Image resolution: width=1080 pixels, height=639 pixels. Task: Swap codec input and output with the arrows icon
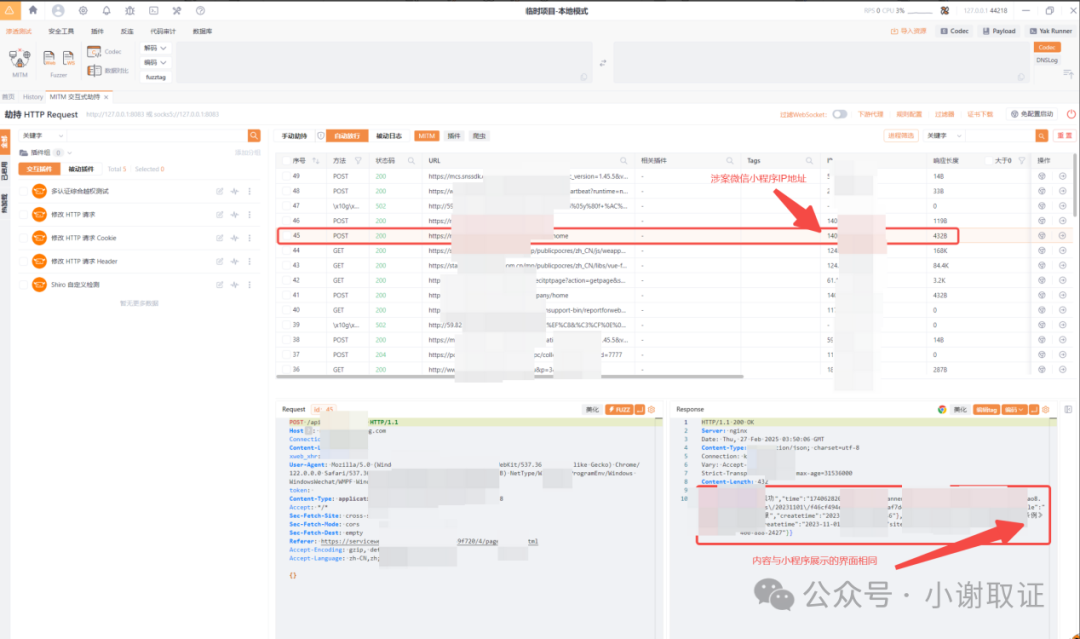pos(603,63)
